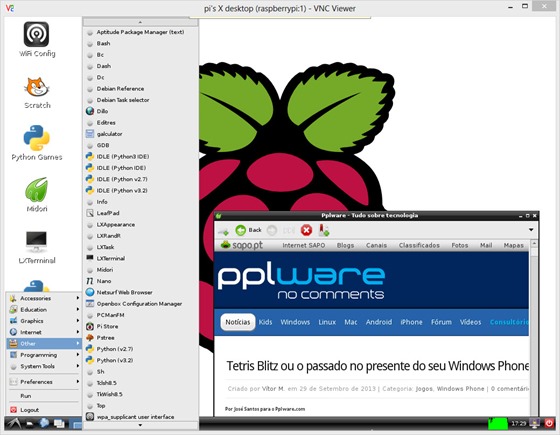Click the red Stop icon in Midori

pos(306,230)
